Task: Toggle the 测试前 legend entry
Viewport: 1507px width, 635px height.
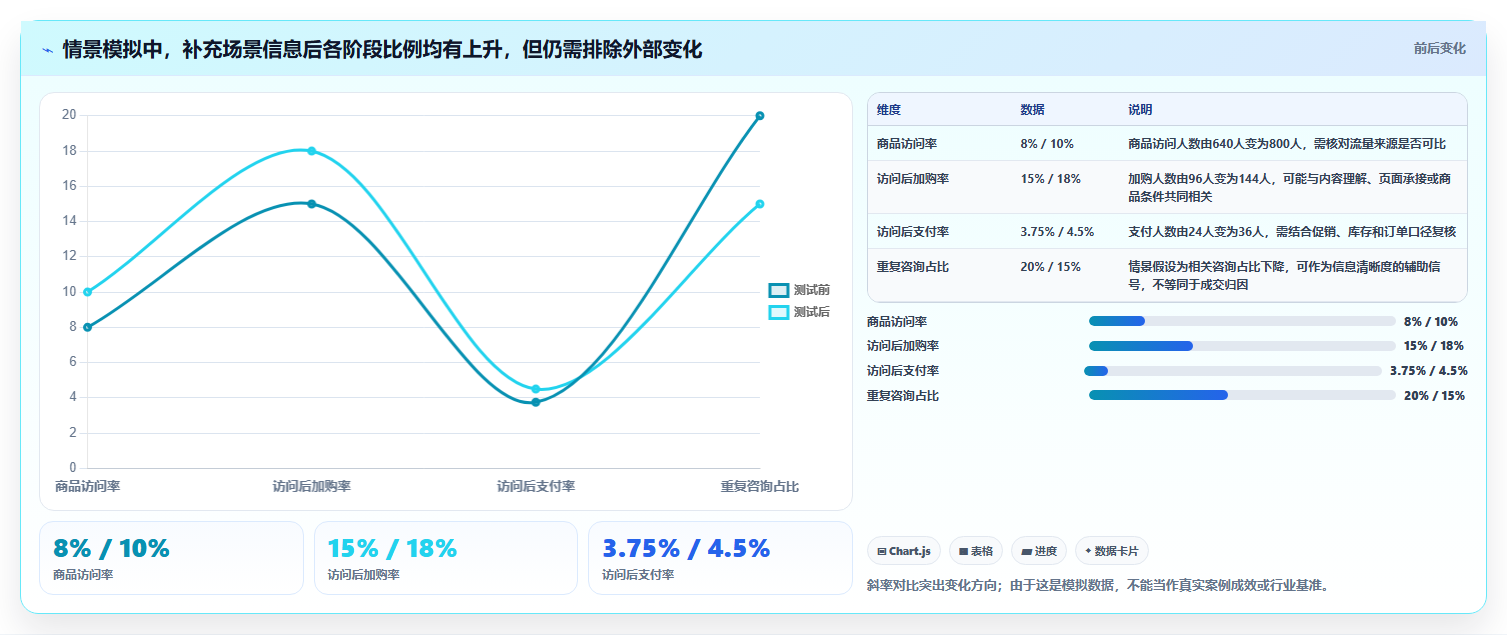Action: [x=799, y=290]
